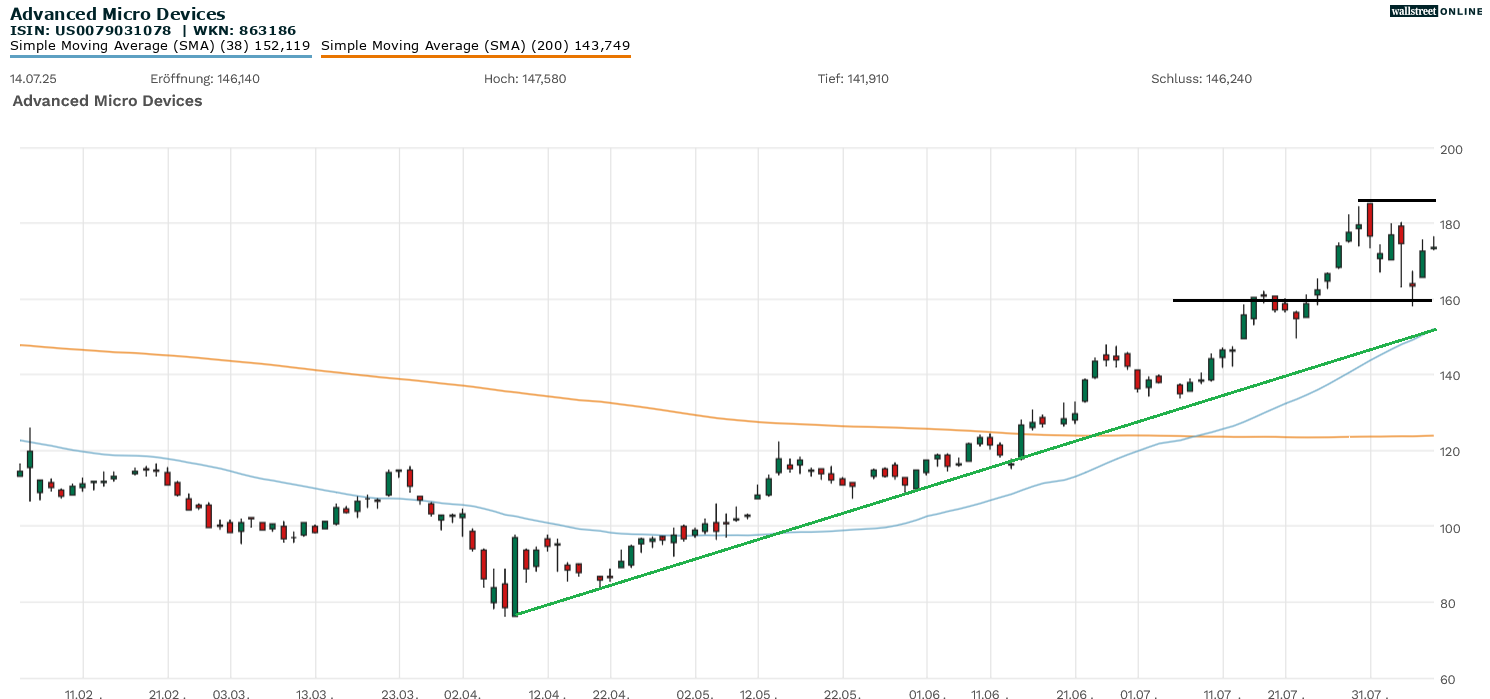
Task: Click the wallstreet ONLINE logo
Action: [1436, 11]
